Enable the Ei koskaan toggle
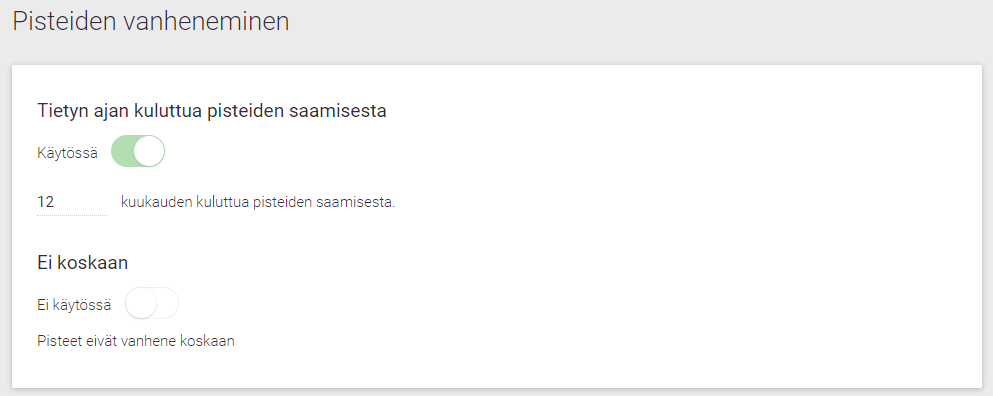Viewport: 993px width, 396px height. coord(152,304)
